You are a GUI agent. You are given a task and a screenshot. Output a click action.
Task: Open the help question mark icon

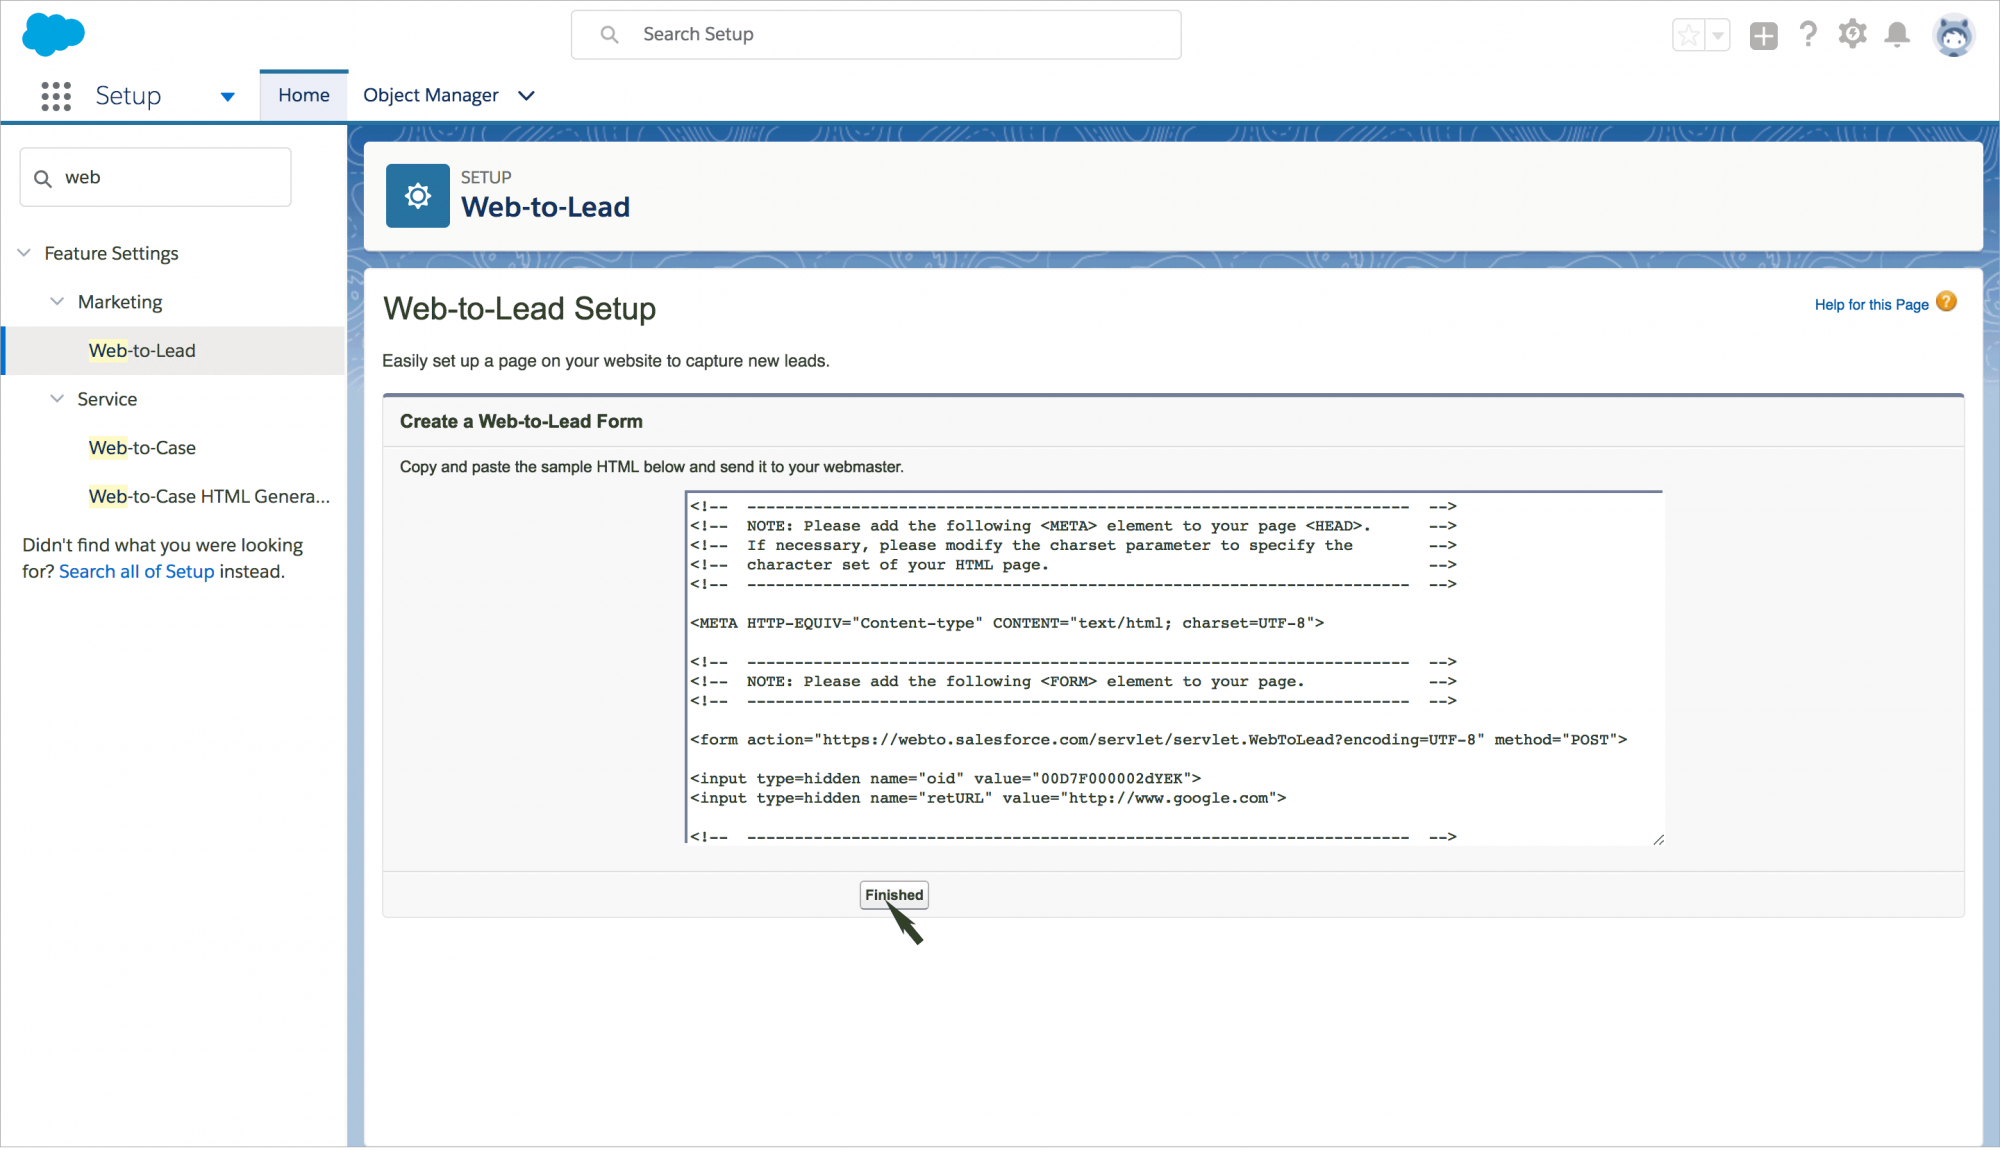1808,35
